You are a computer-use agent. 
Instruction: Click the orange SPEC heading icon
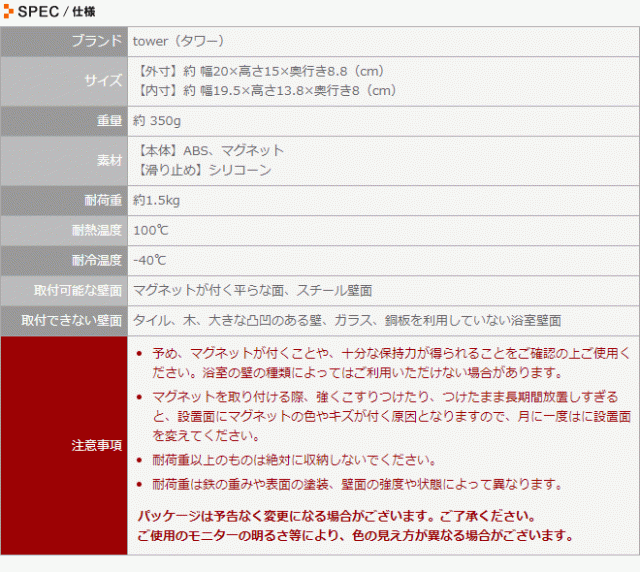pos(9,11)
